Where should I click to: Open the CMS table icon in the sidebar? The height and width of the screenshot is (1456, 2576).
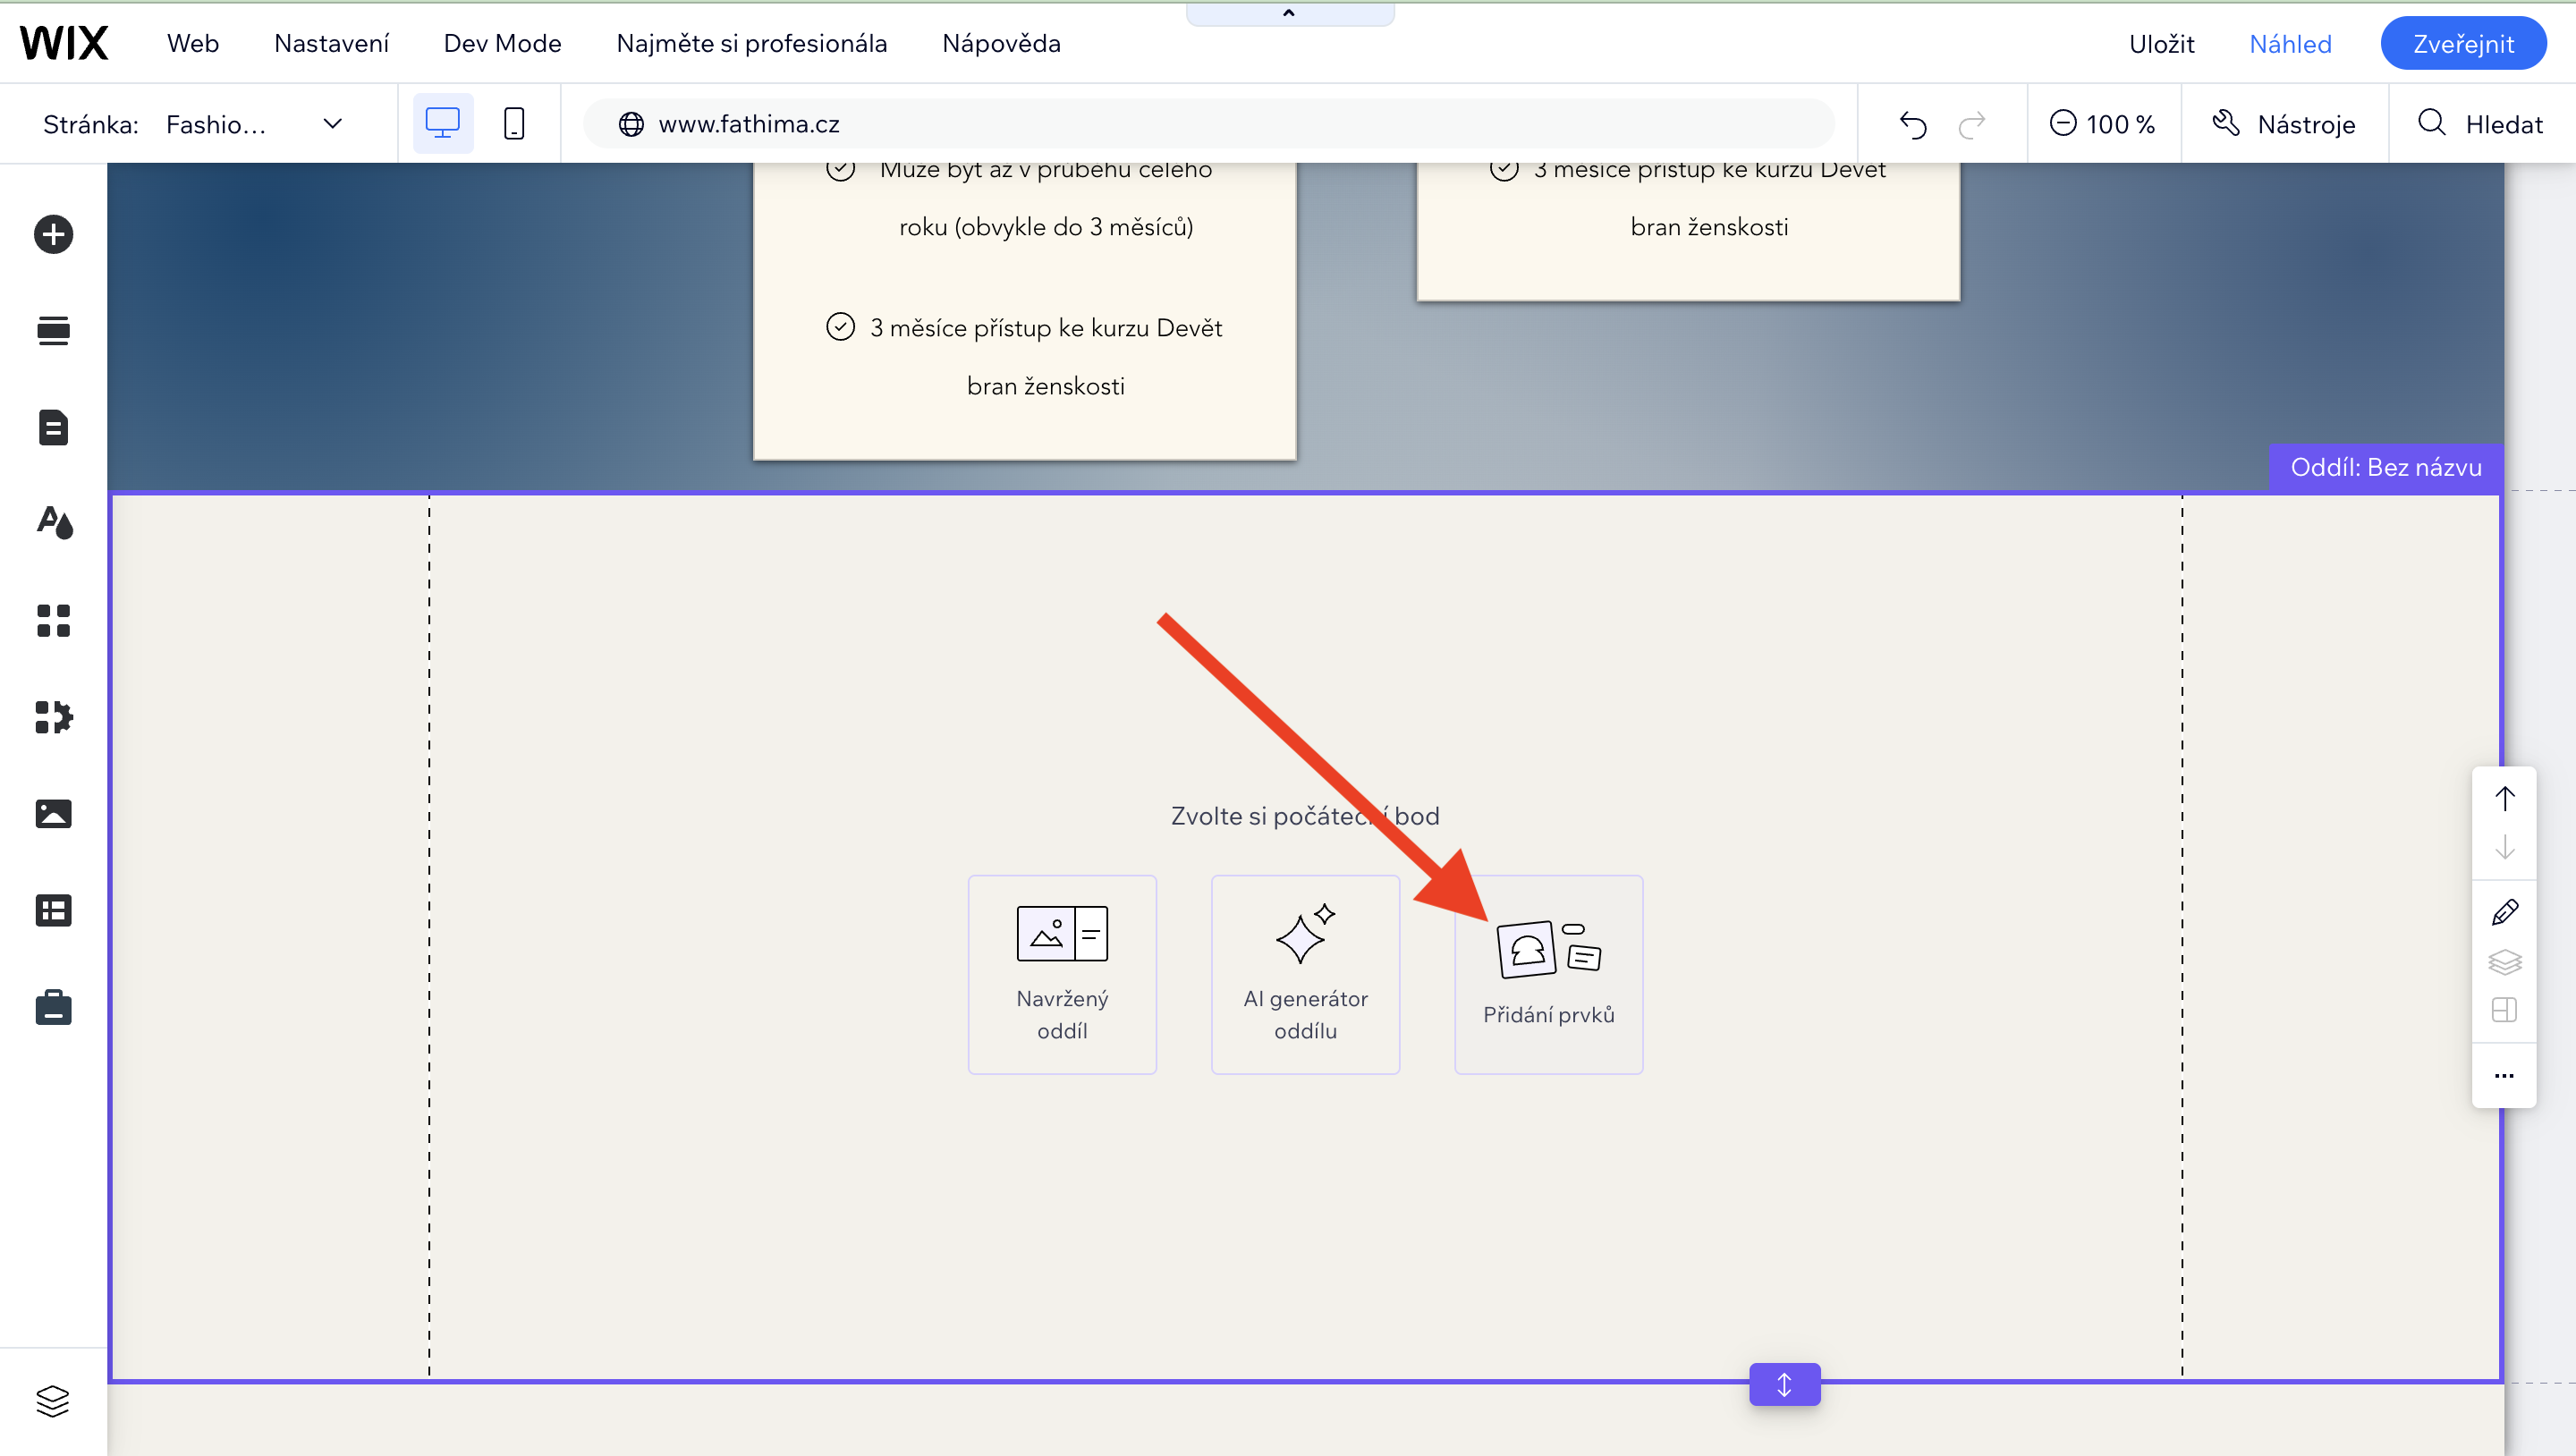[53, 910]
